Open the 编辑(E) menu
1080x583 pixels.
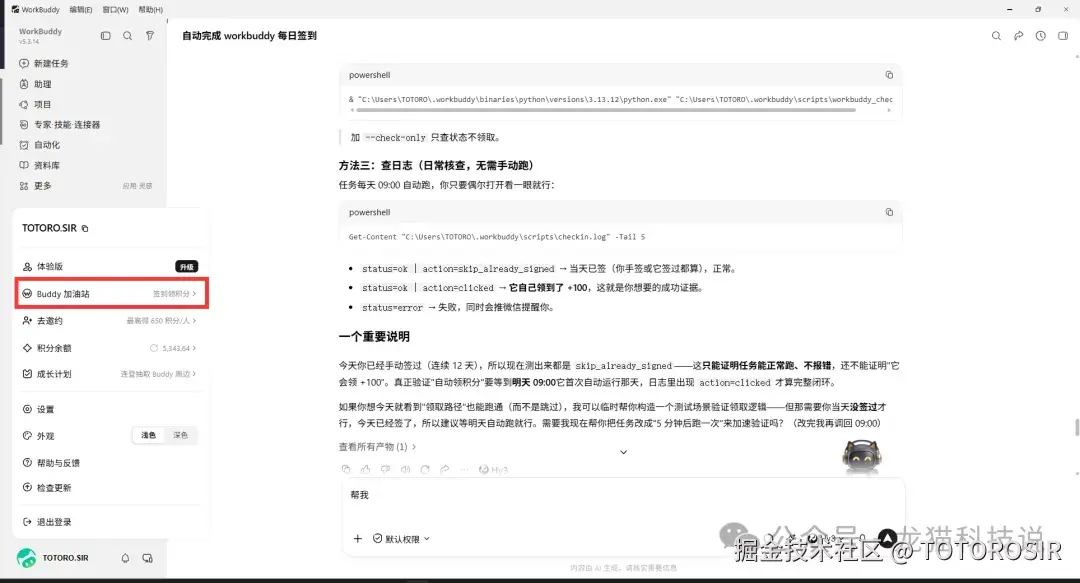tap(81, 10)
